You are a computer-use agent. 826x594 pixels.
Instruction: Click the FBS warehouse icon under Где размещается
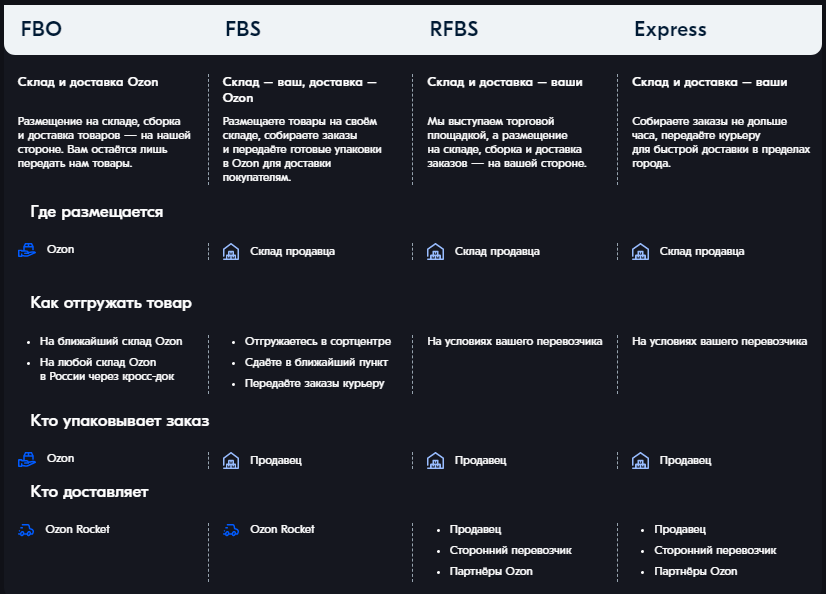point(231,252)
